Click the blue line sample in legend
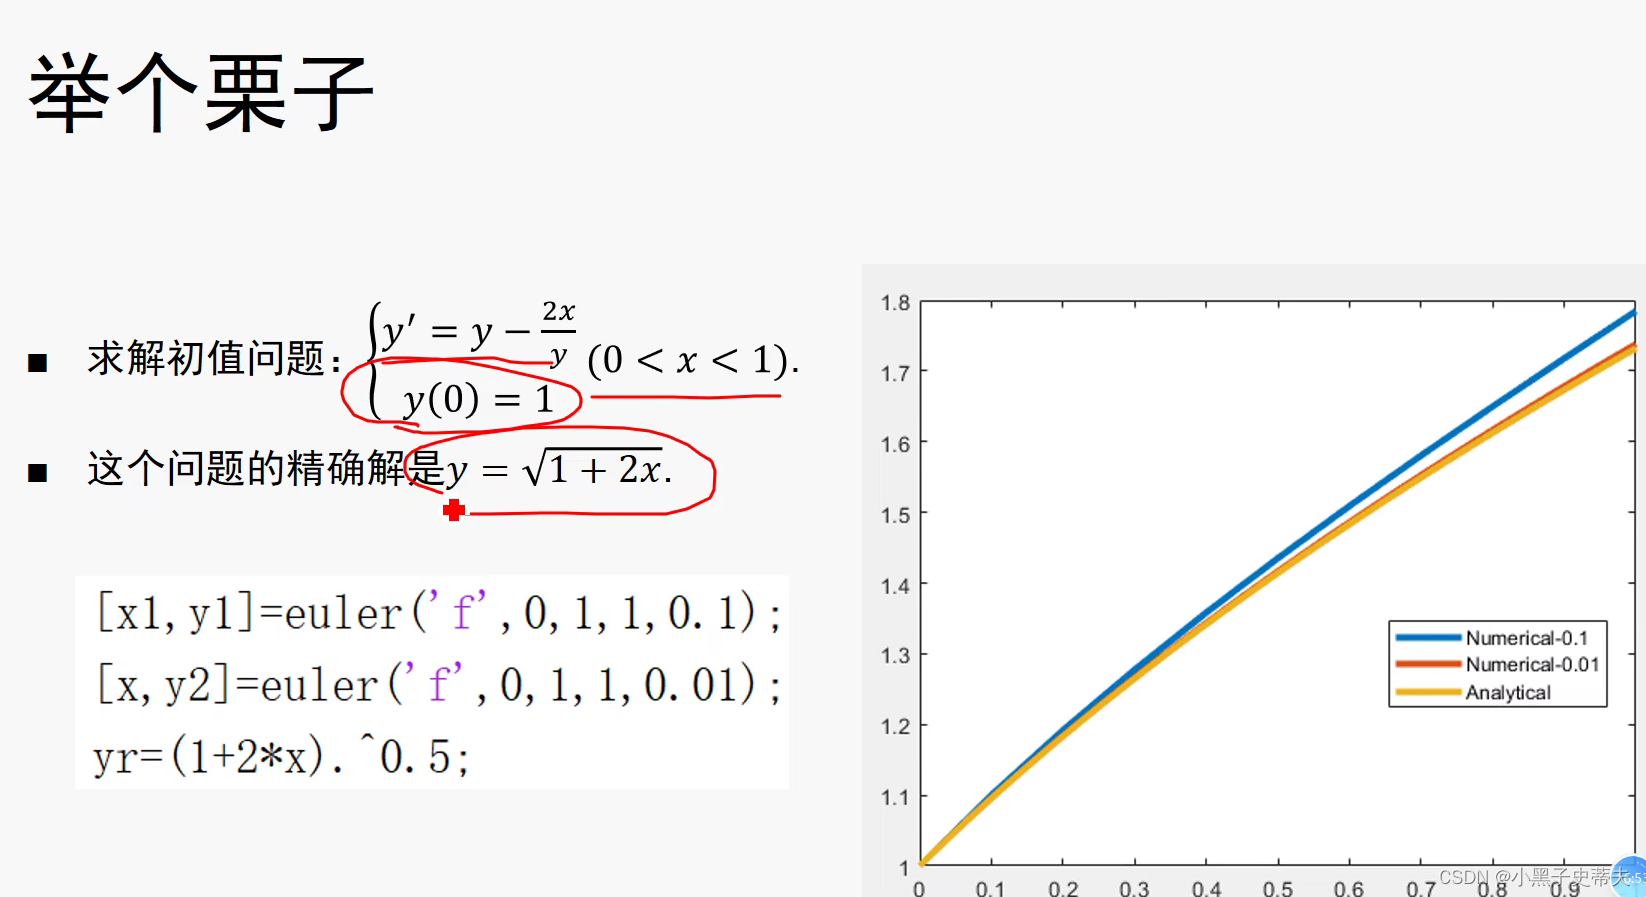1646x897 pixels. point(1428,637)
